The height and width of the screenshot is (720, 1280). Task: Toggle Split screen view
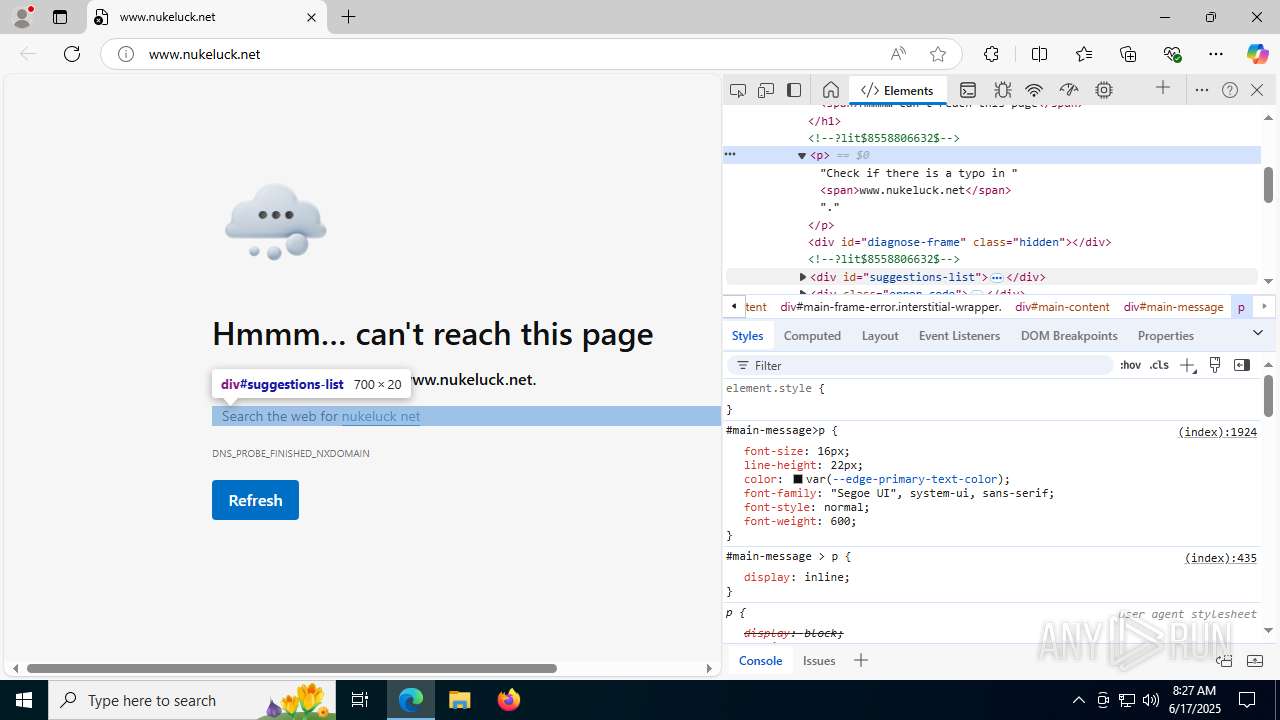(x=1039, y=54)
